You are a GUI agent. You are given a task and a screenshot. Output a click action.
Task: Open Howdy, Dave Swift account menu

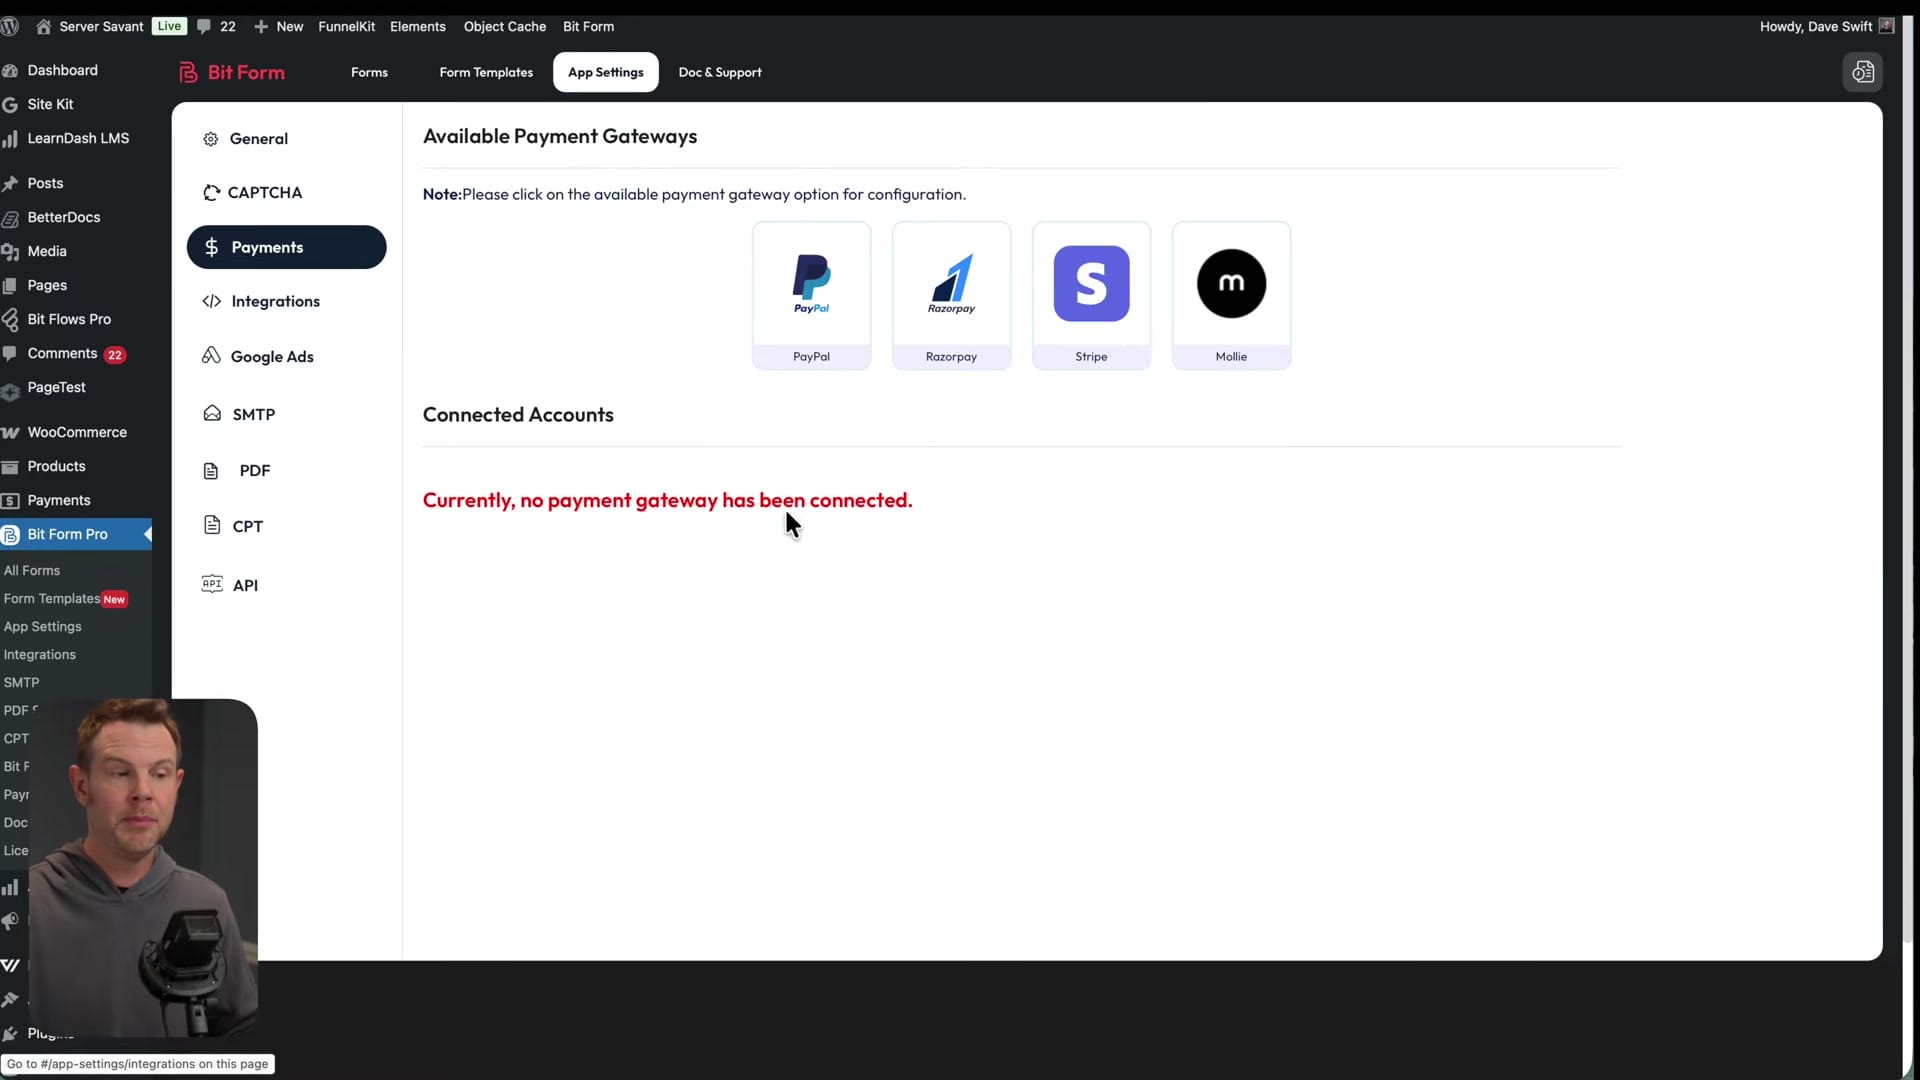[x=1826, y=26]
